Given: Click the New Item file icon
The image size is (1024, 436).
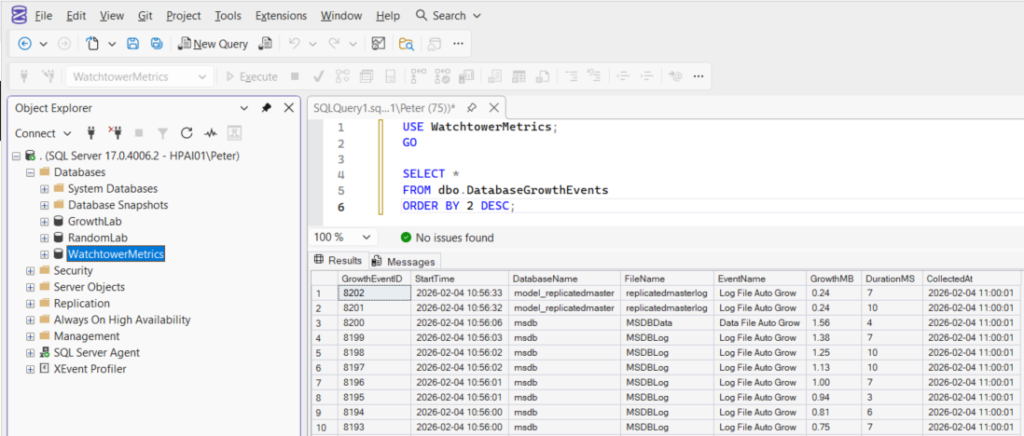Looking at the screenshot, I should 93,44.
